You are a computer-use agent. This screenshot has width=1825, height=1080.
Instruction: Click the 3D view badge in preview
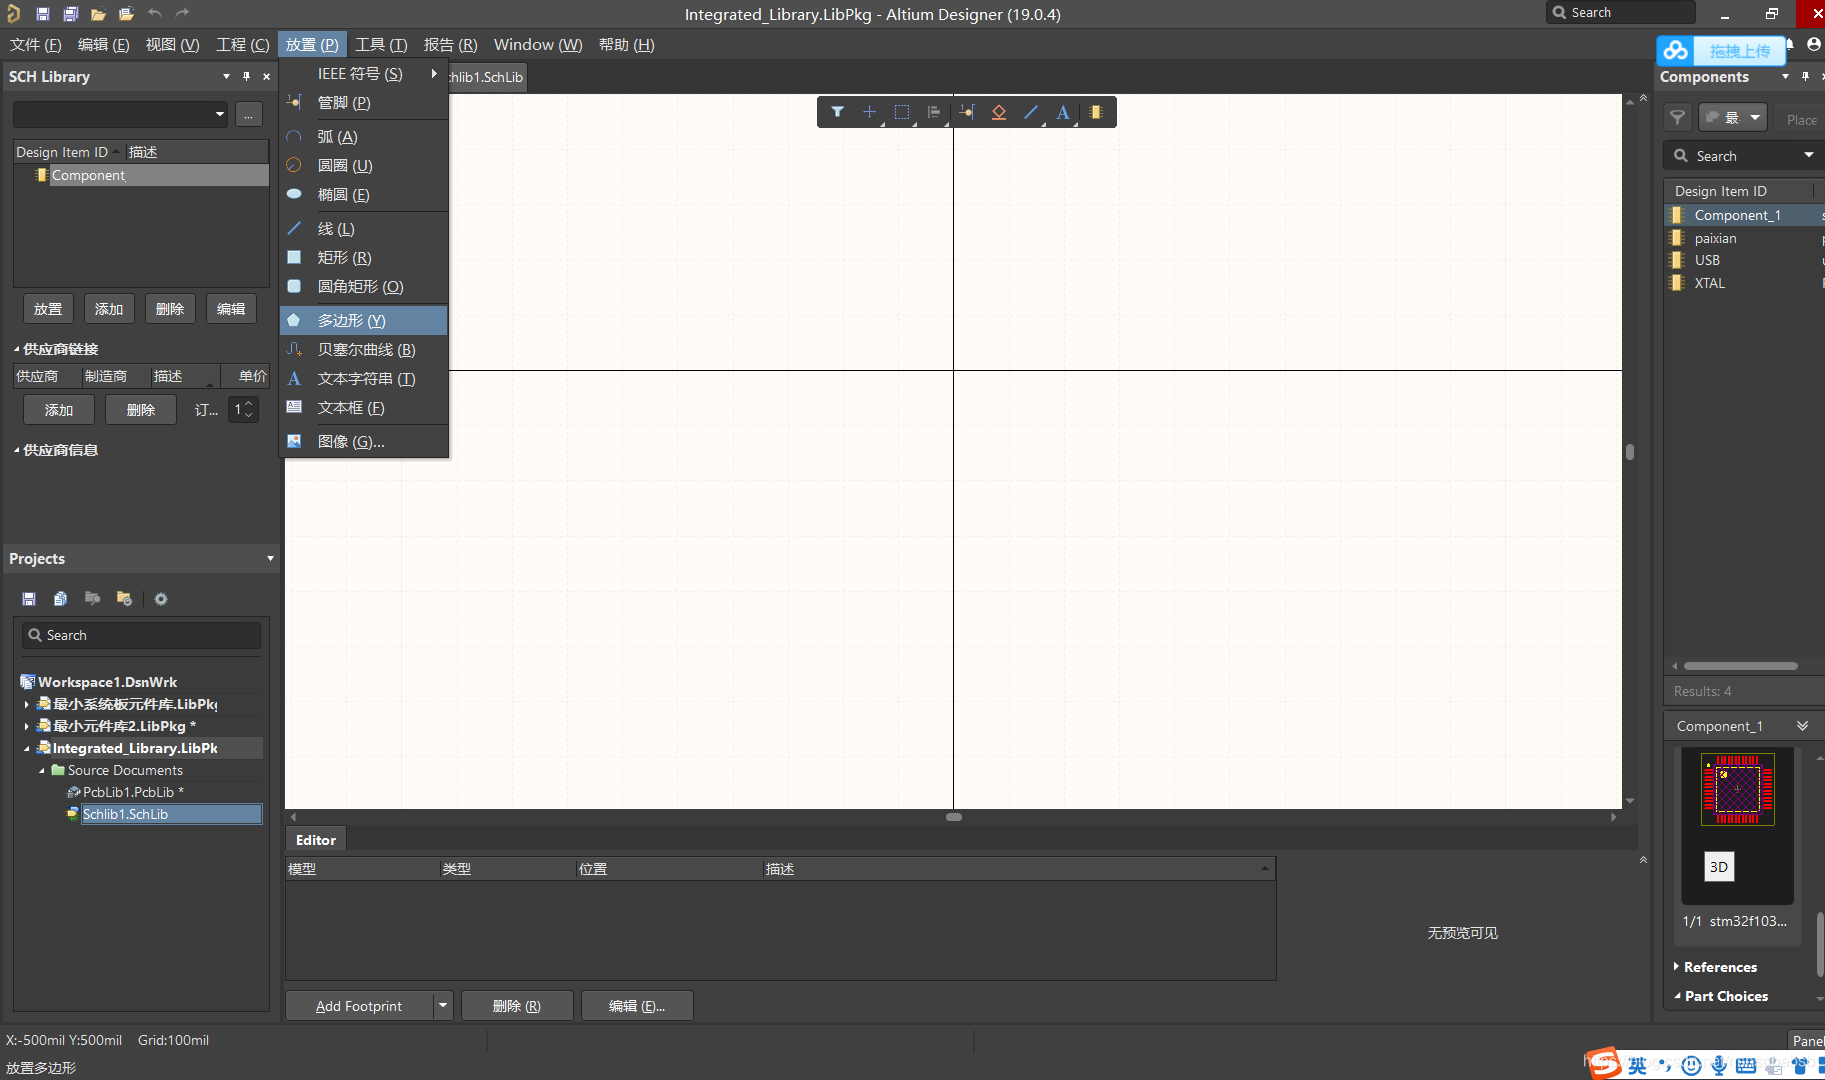(x=1718, y=867)
